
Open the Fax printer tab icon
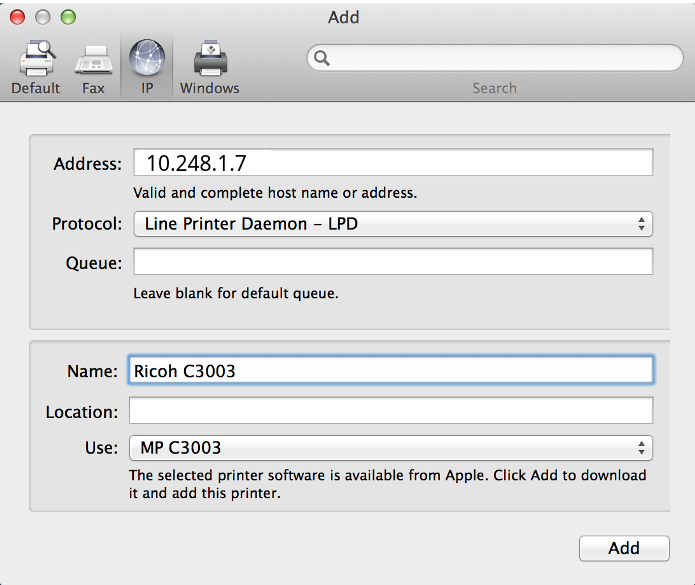(x=93, y=60)
